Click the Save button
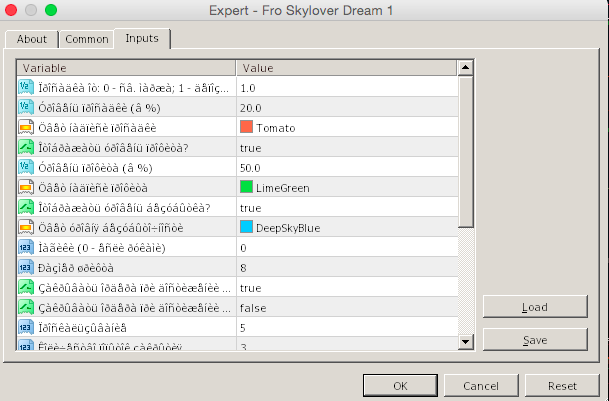The image size is (609, 401). point(535,340)
